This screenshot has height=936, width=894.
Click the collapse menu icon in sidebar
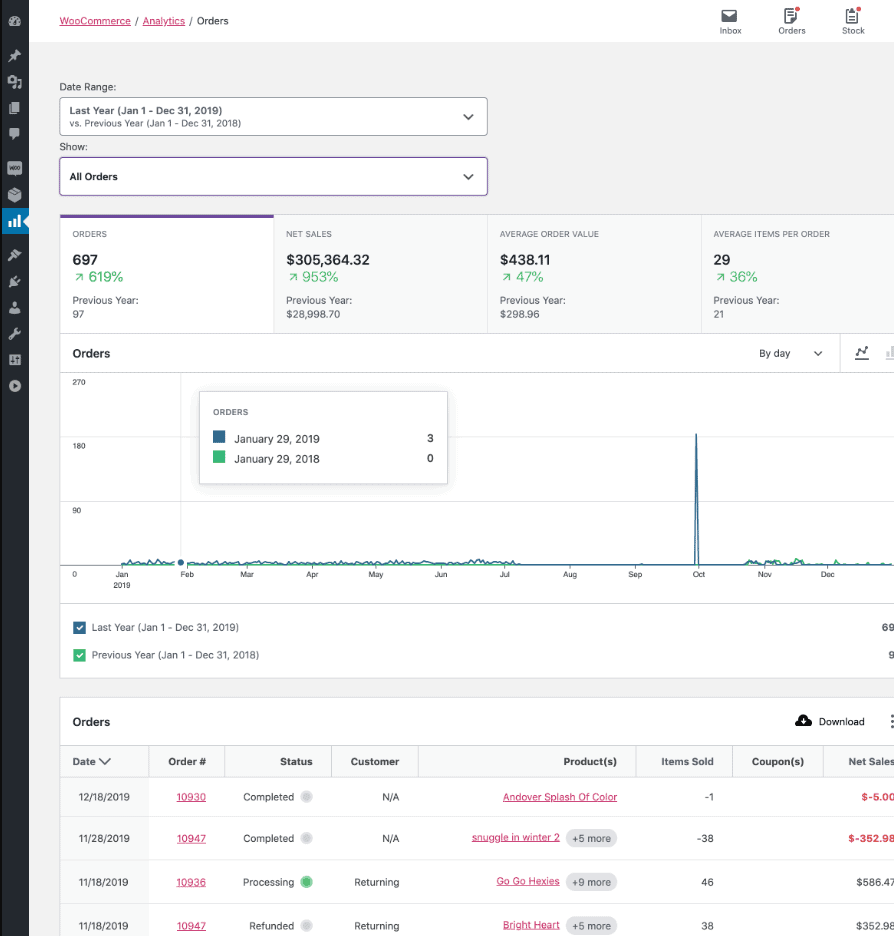(x=14, y=386)
